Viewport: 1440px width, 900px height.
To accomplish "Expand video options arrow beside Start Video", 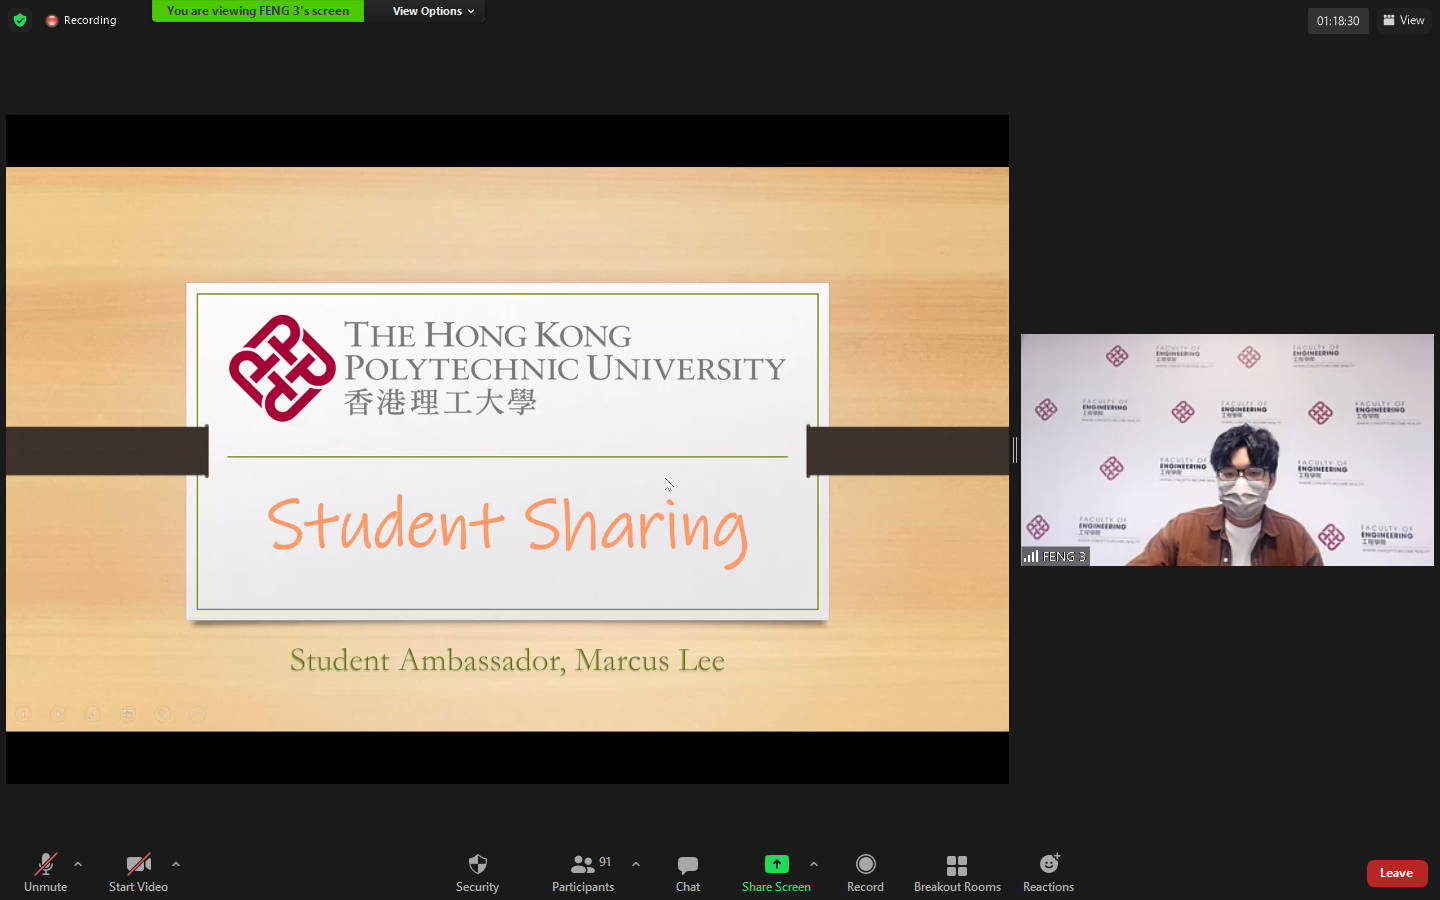I will [x=176, y=864].
